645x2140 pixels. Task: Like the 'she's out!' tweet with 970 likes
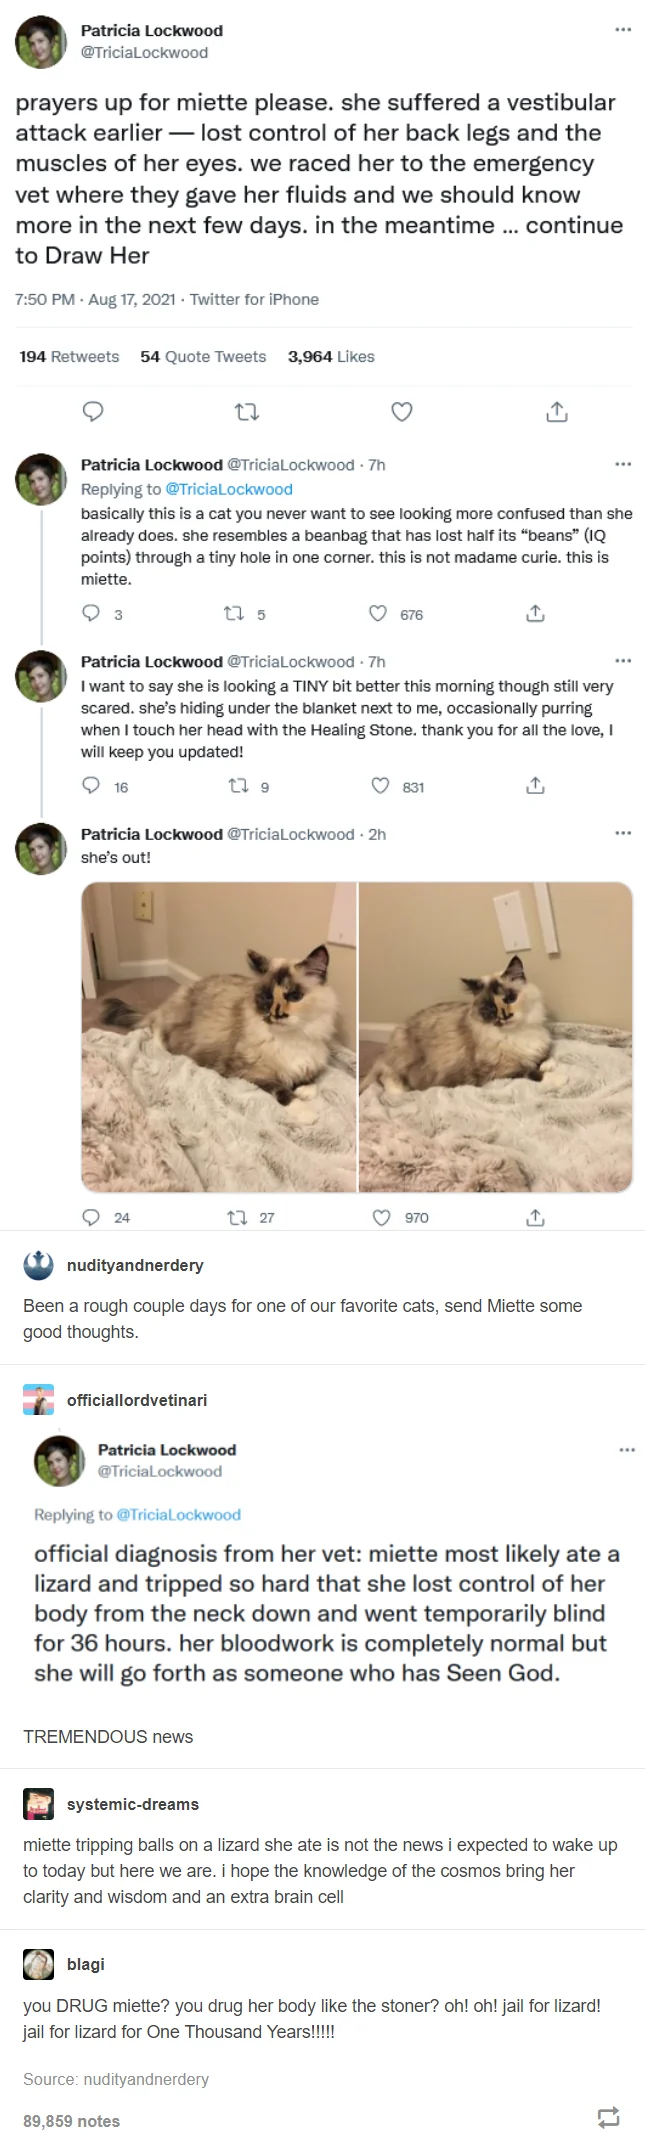[381, 1217]
